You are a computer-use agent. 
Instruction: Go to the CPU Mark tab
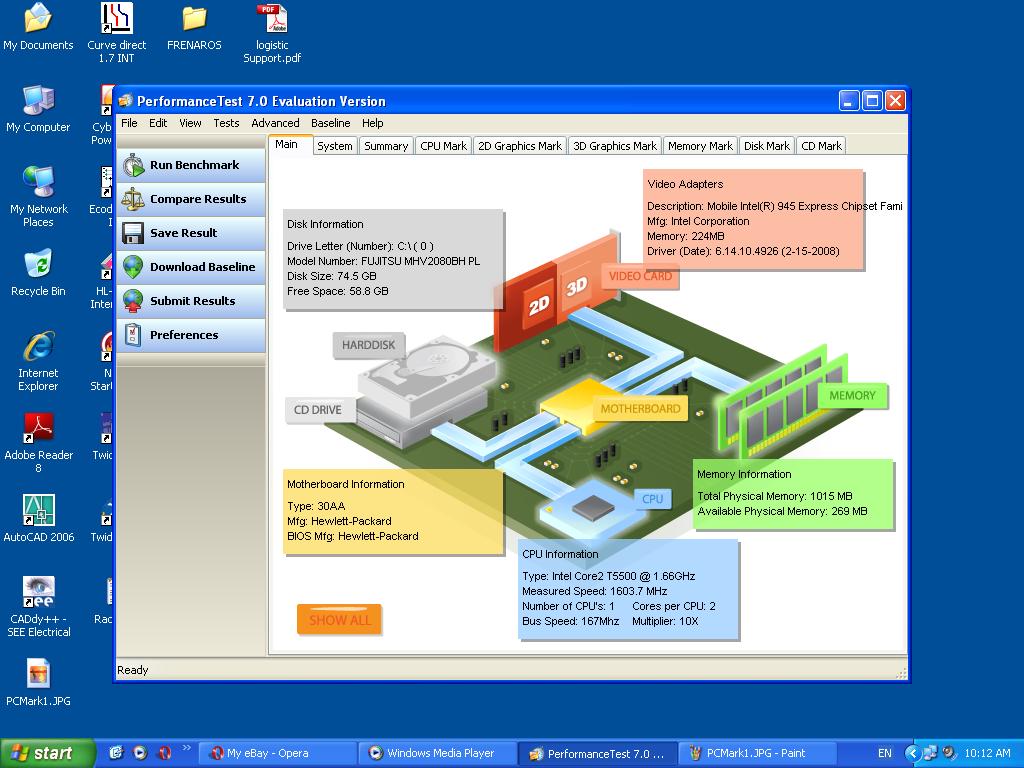443,146
